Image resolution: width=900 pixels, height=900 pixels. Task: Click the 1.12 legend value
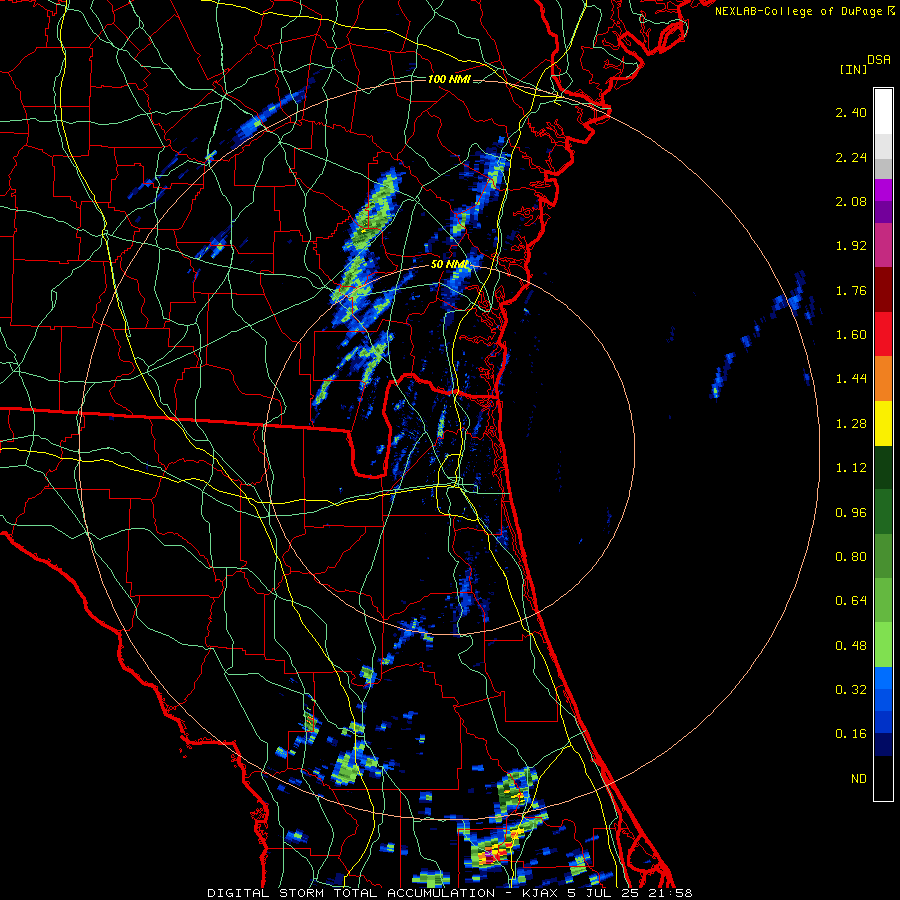[x=851, y=468]
